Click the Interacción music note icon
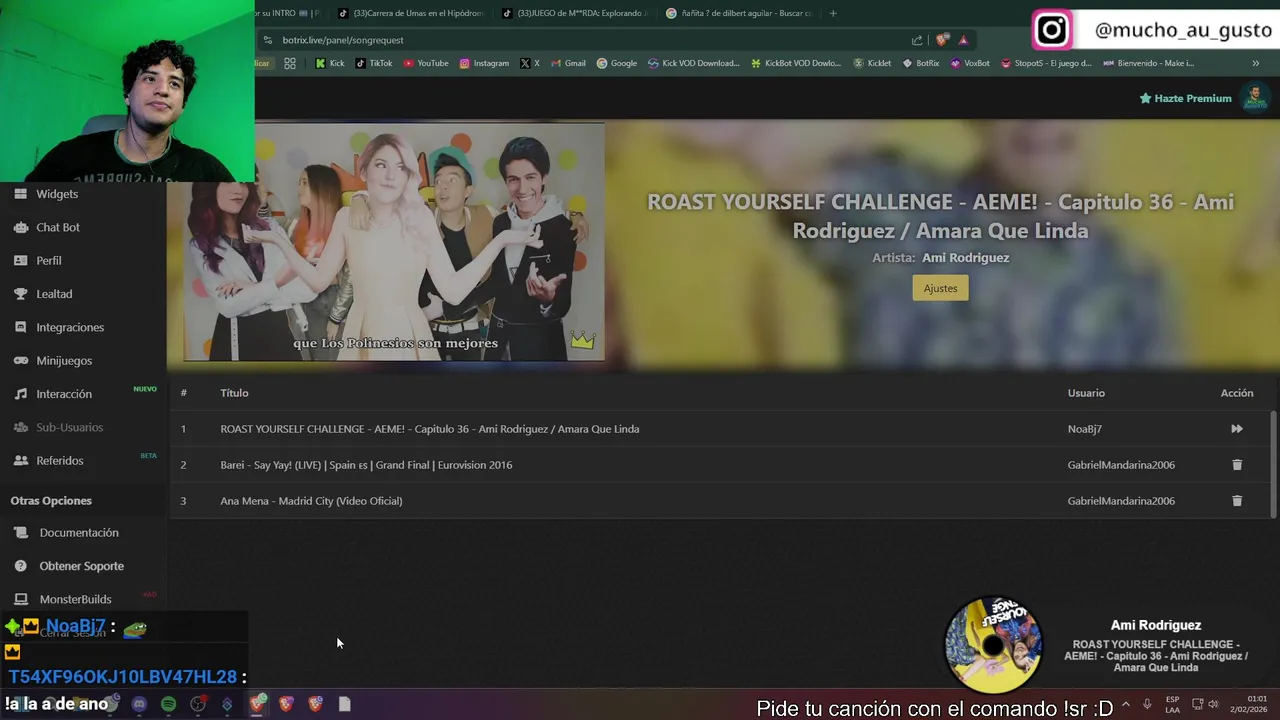 pos(20,394)
